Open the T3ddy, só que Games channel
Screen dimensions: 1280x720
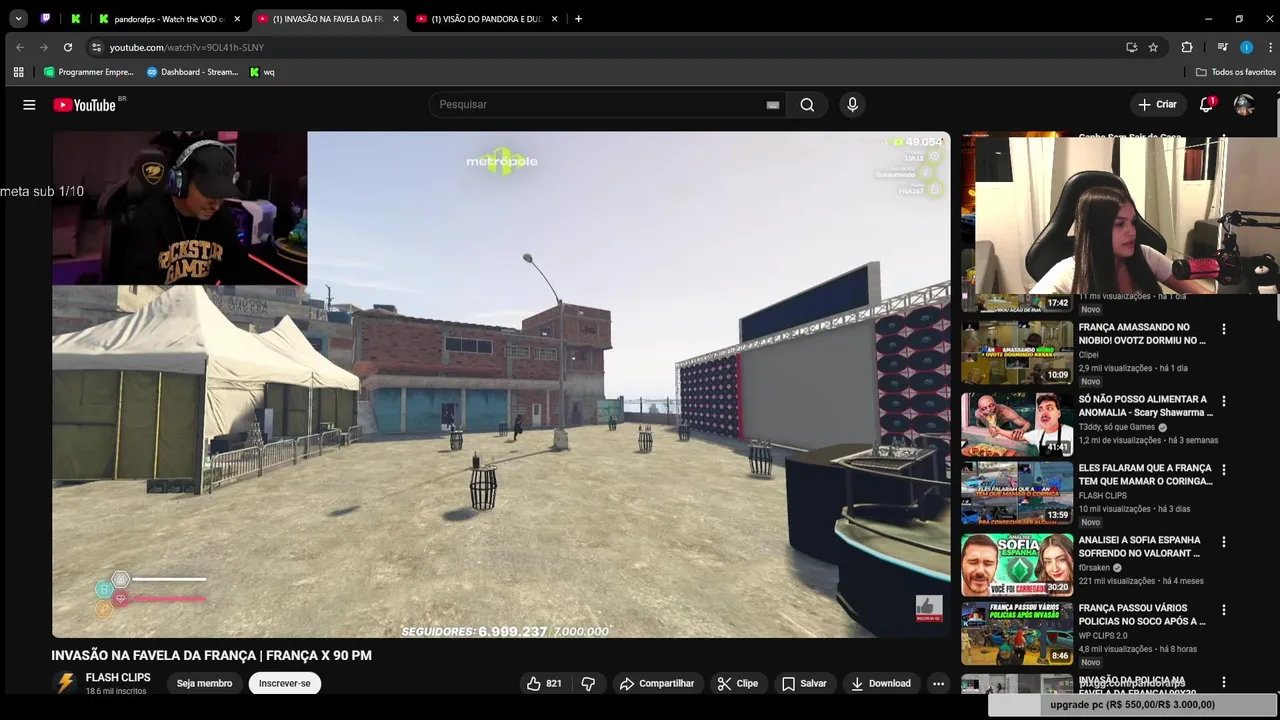(x=1117, y=427)
